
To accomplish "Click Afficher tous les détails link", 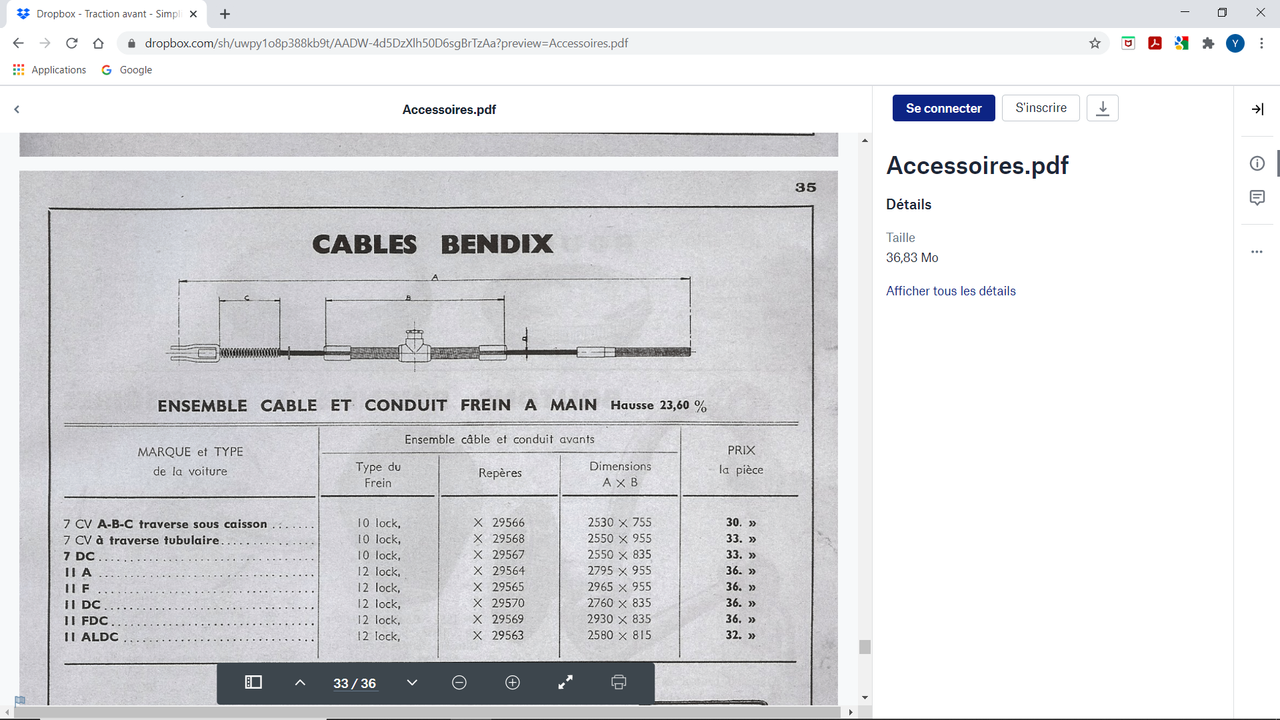I will [x=951, y=291].
